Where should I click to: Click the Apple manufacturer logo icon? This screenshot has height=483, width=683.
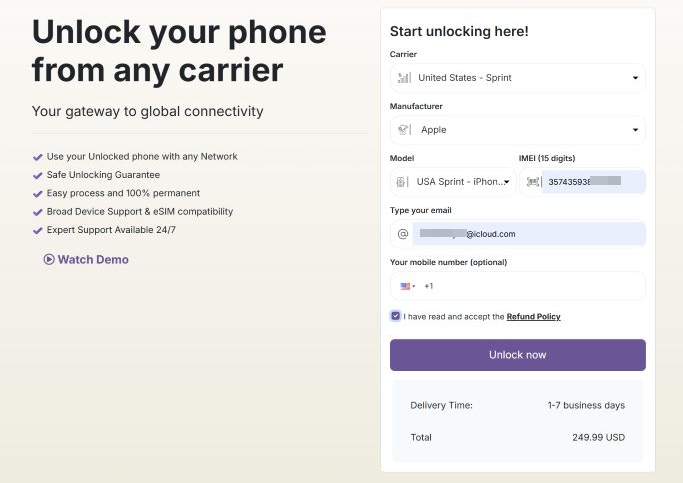click(x=404, y=130)
